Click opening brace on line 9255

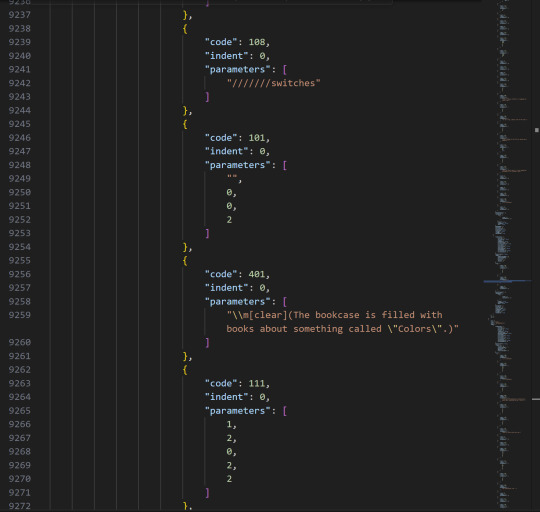coord(185,260)
